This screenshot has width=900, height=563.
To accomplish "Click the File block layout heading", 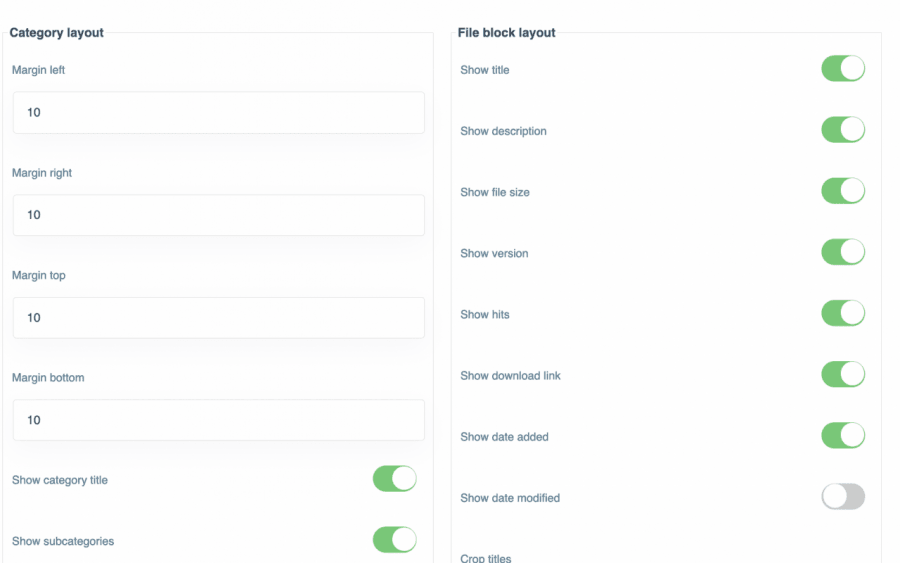I will coord(506,33).
